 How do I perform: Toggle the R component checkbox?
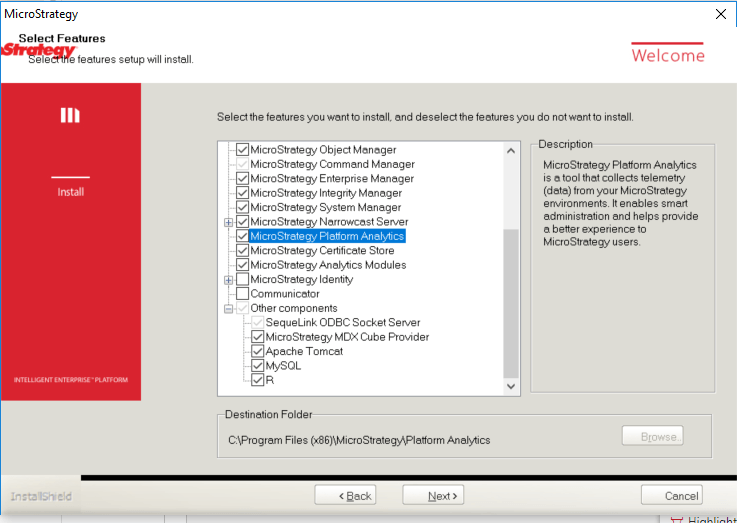[257, 380]
